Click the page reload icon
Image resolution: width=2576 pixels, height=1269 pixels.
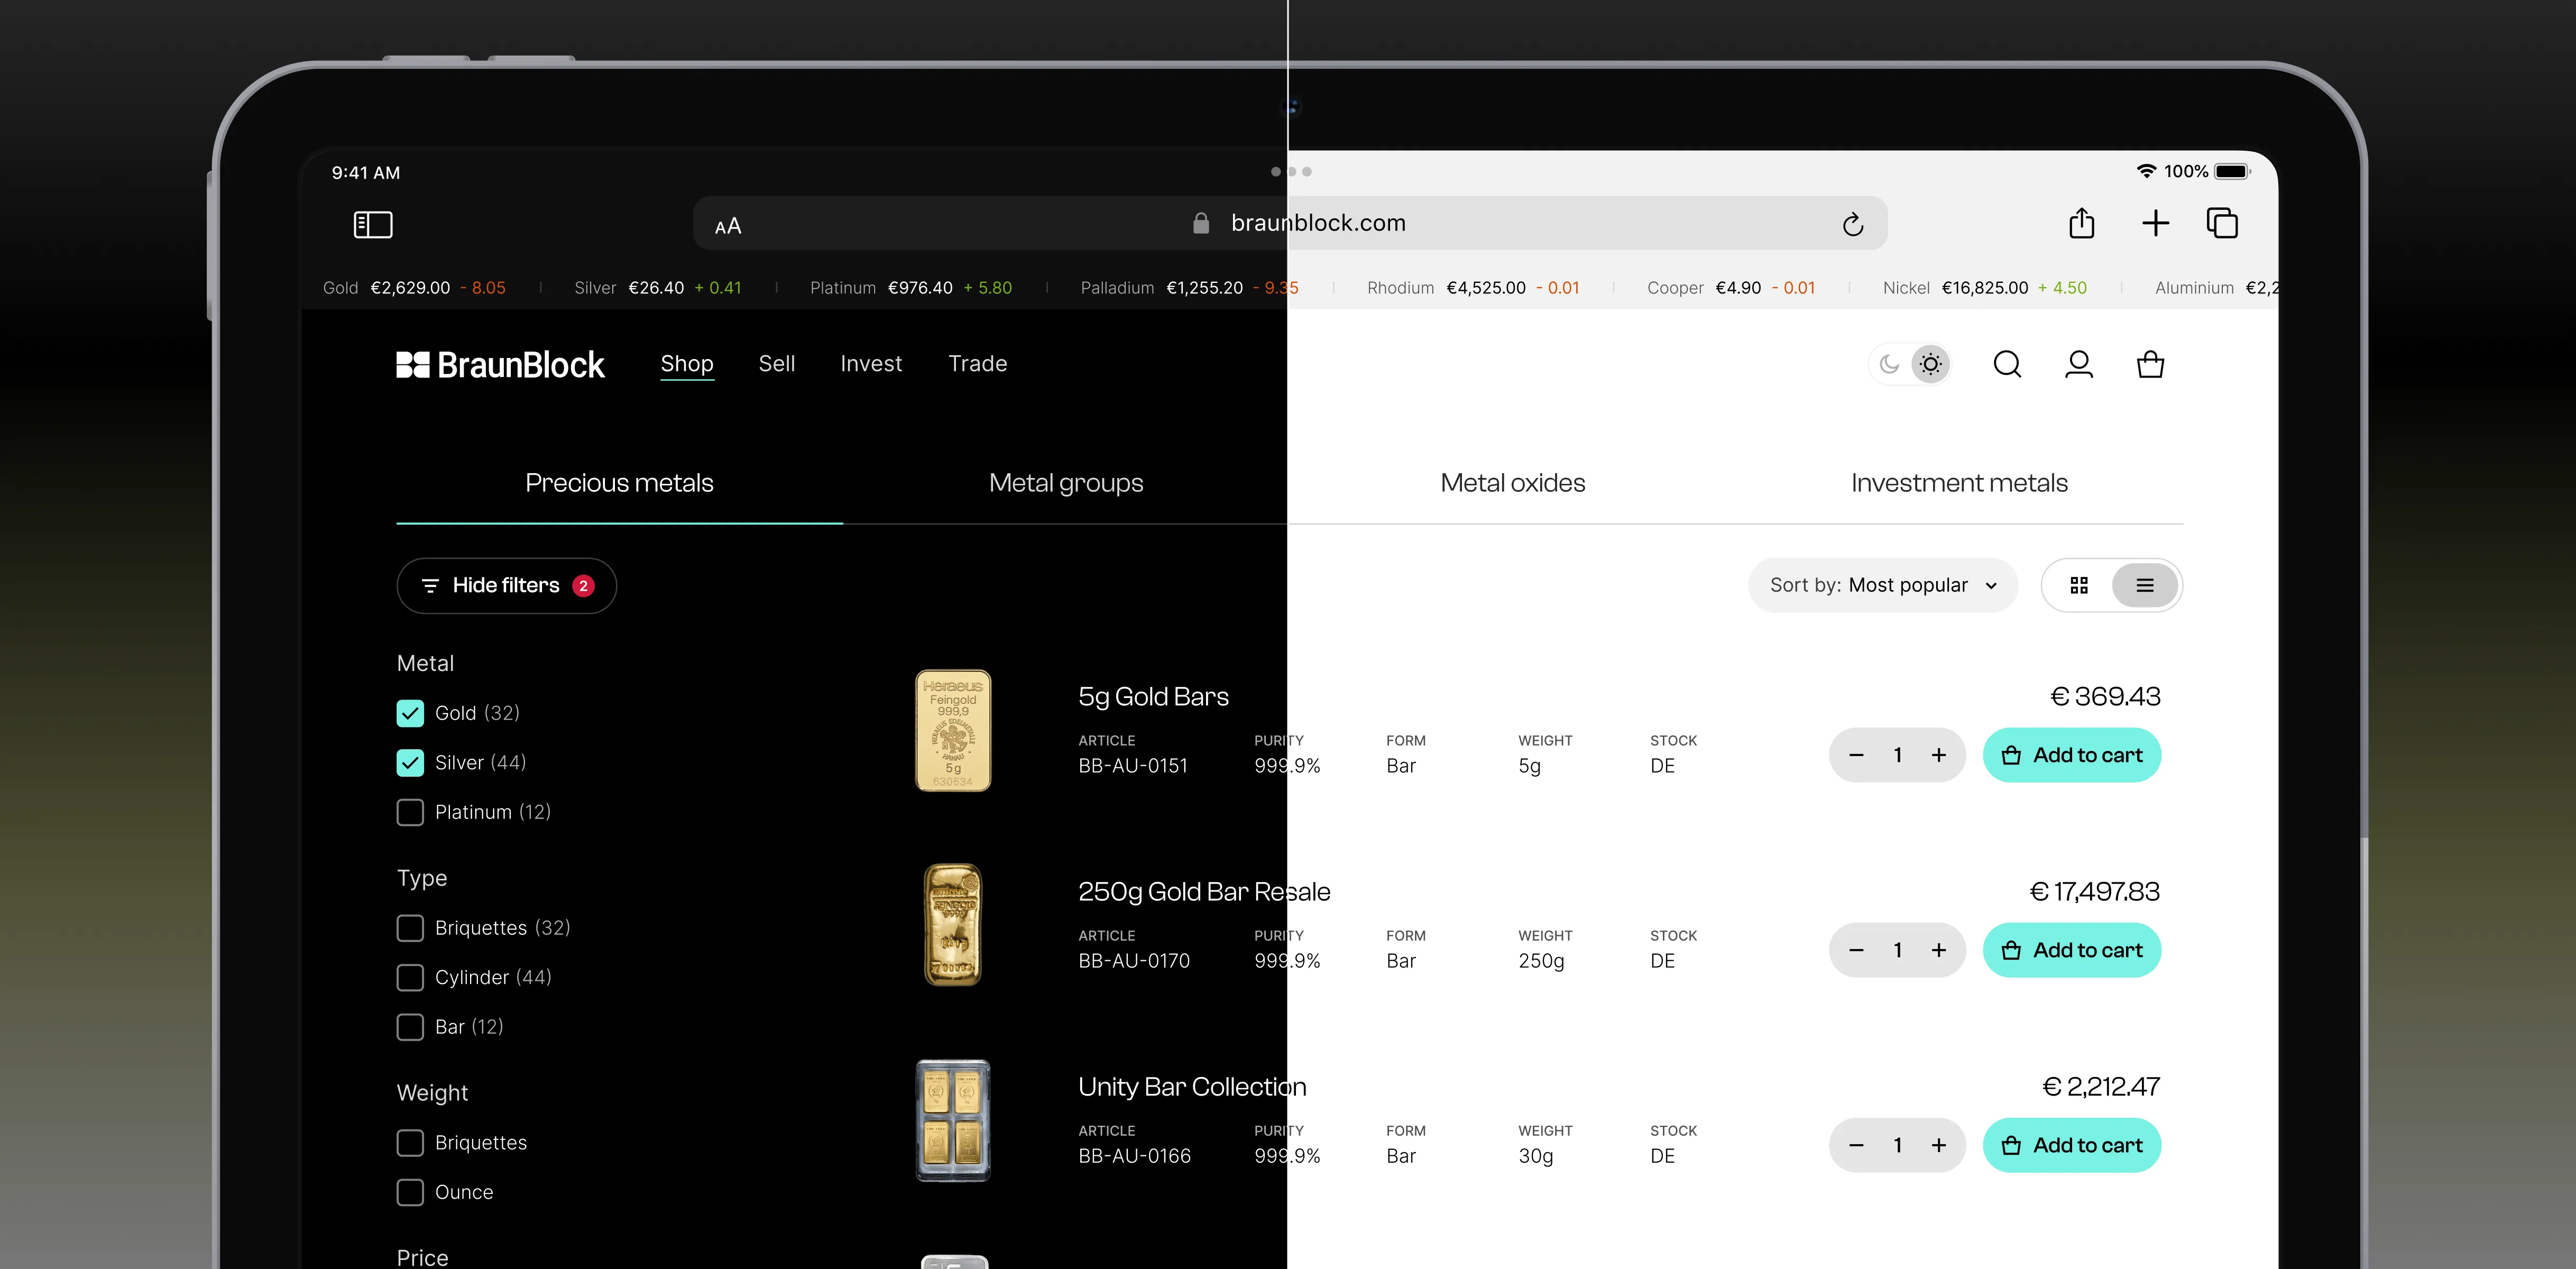point(1852,224)
